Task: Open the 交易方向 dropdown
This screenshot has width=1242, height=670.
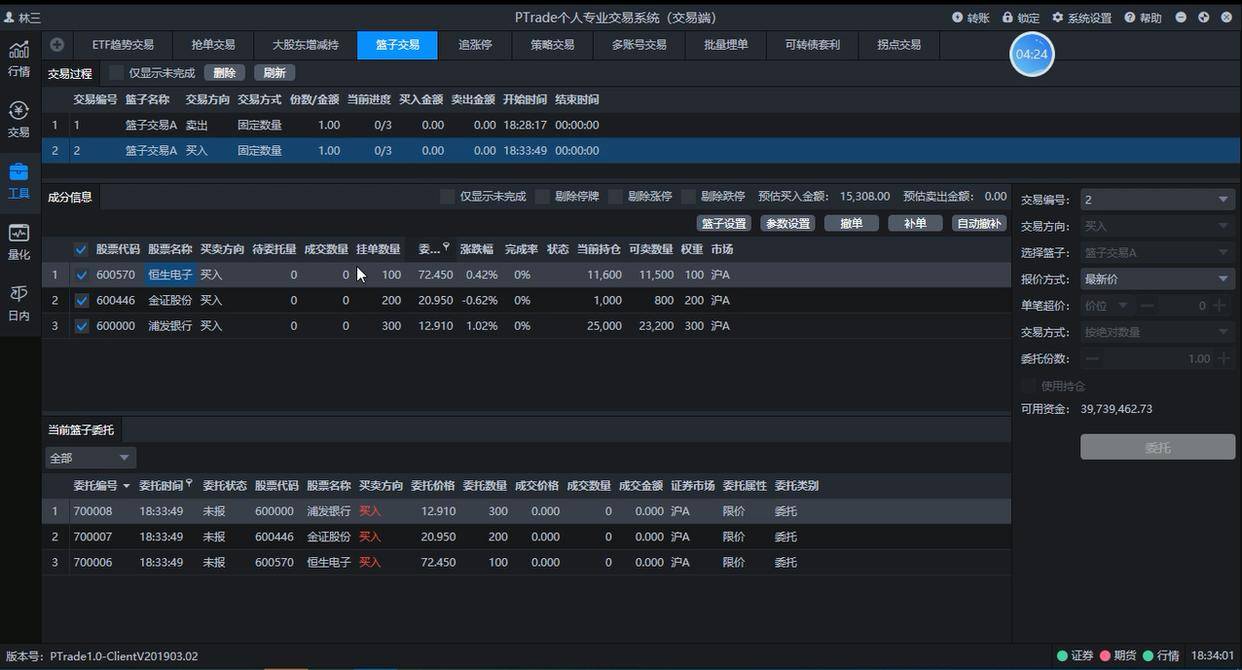Action: click(x=1157, y=226)
